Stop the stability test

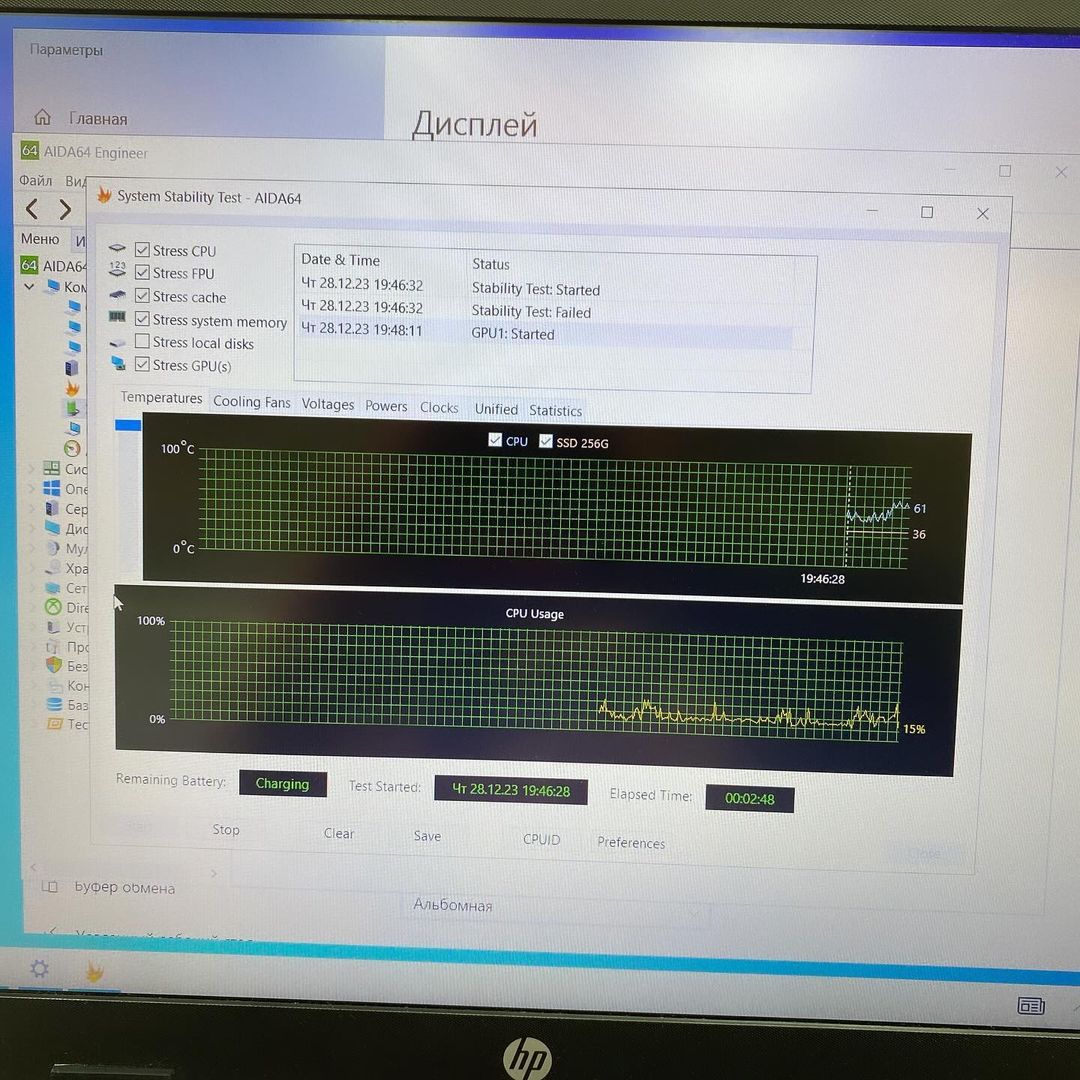pos(226,830)
